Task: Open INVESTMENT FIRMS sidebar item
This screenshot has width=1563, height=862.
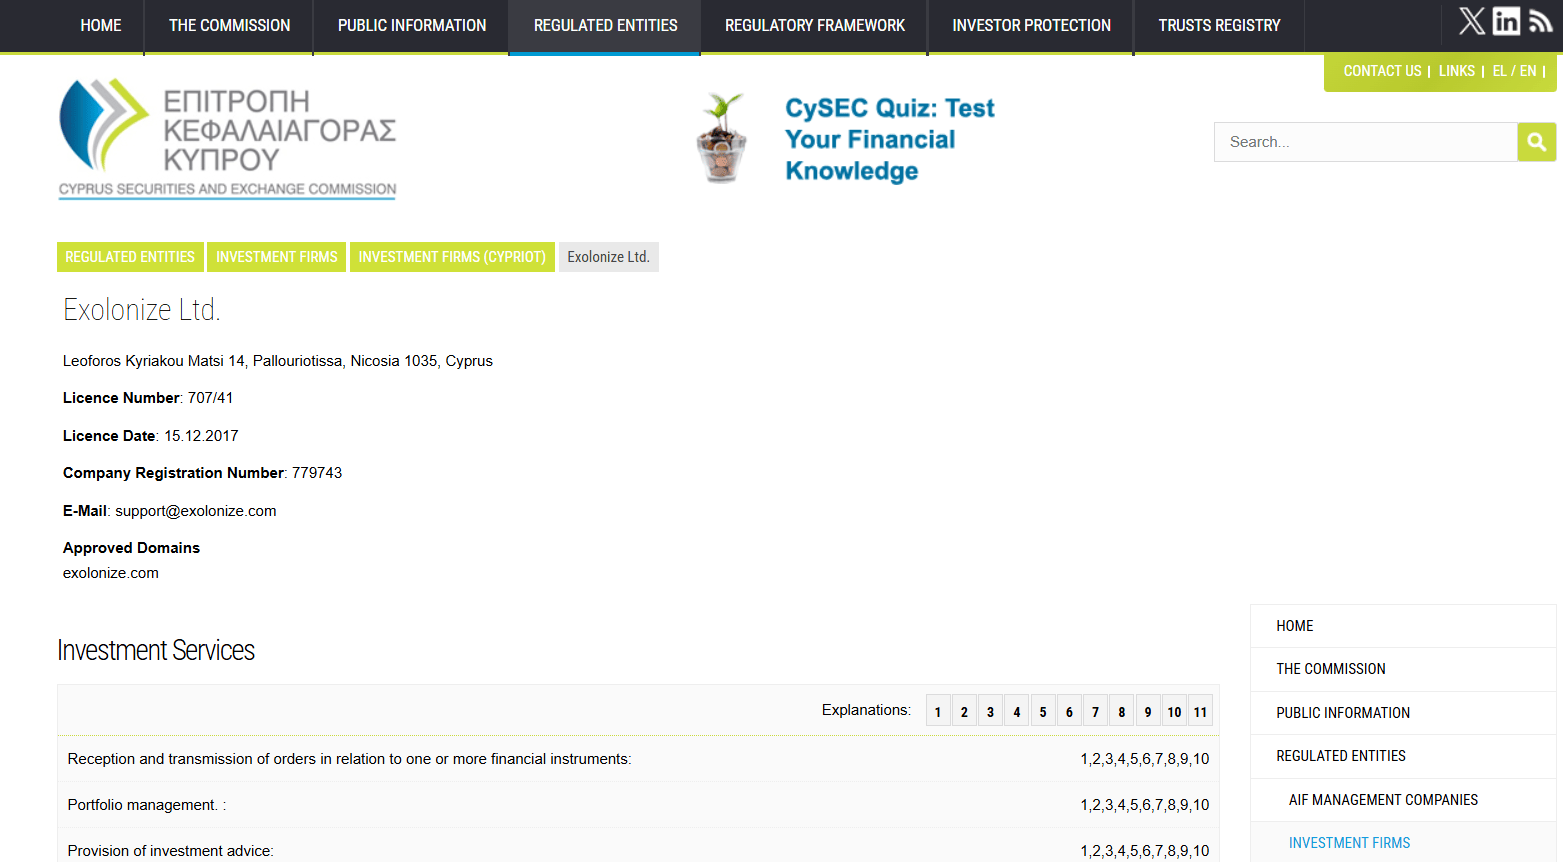Action: point(1403,843)
